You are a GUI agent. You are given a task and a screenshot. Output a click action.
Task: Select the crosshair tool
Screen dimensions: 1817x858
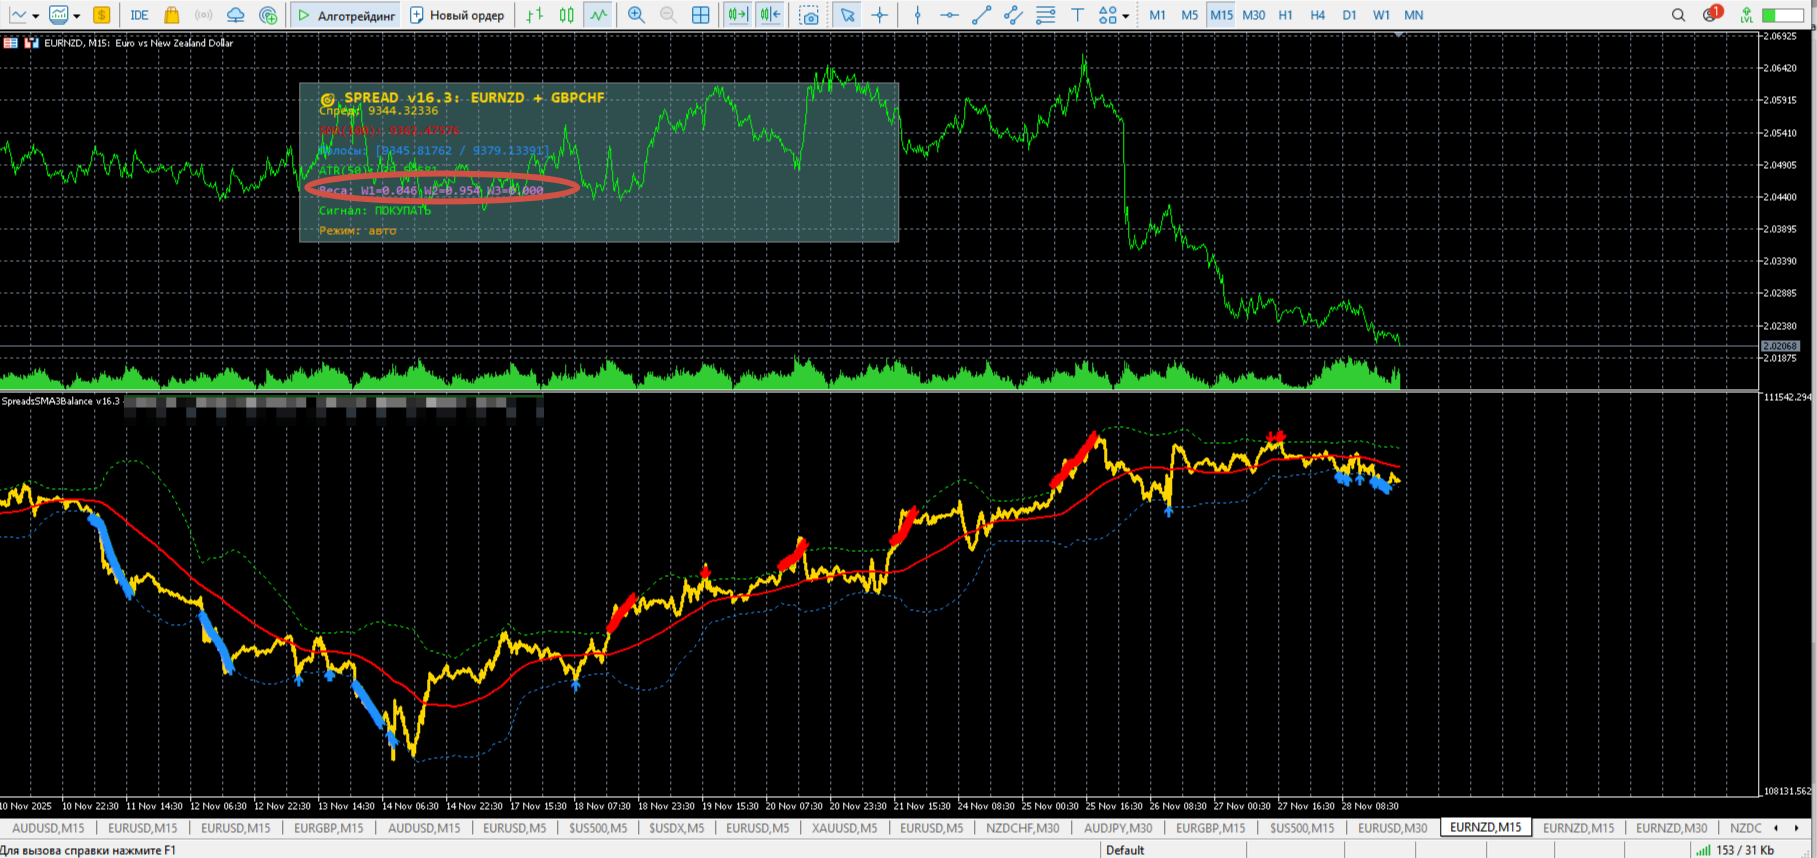point(880,15)
